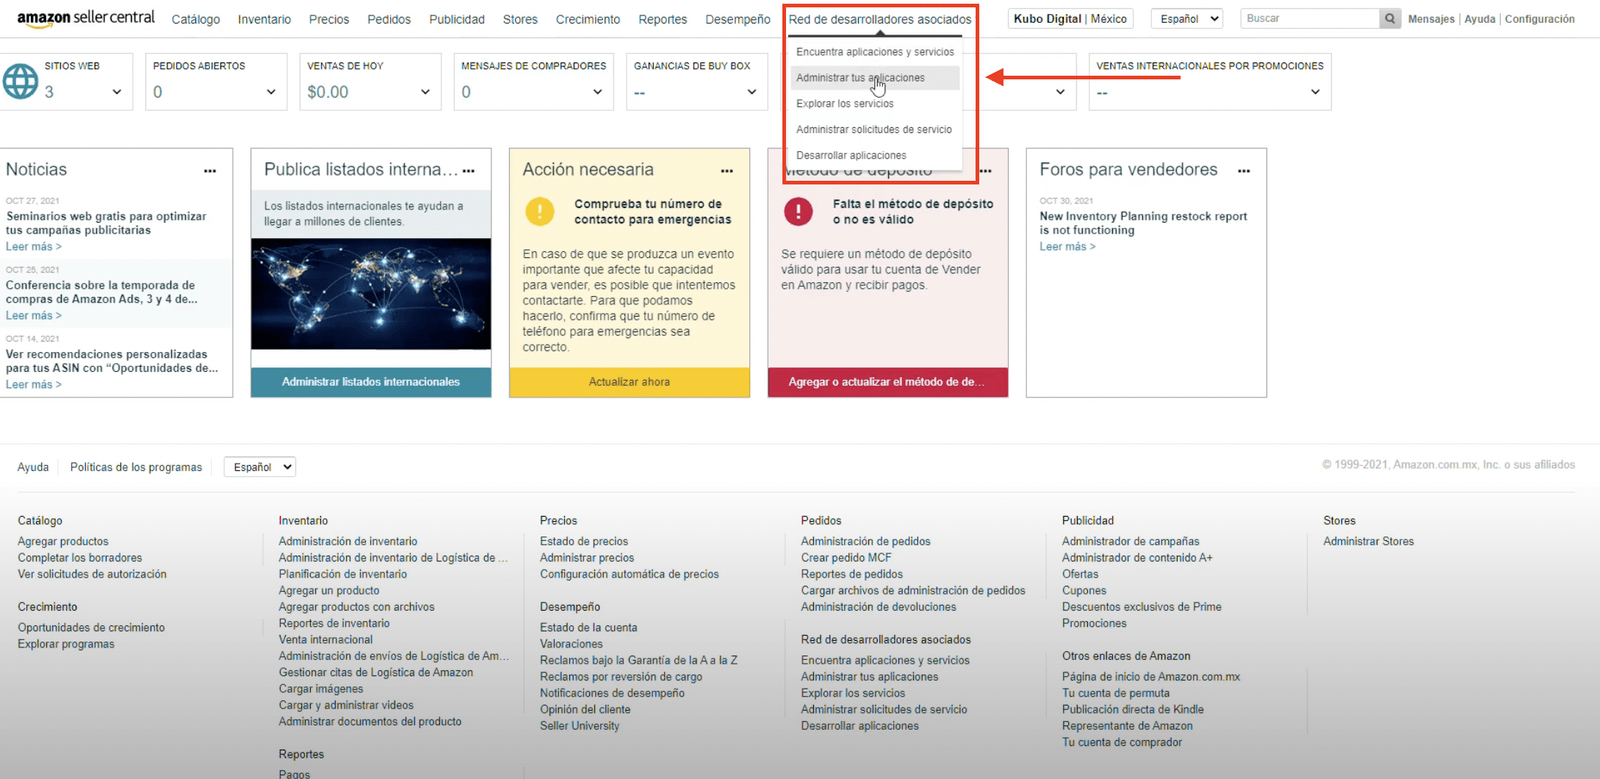Click inside the Buscar search field
This screenshot has height=779, width=1600.
pyautogui.click(x=1310, y=18)
